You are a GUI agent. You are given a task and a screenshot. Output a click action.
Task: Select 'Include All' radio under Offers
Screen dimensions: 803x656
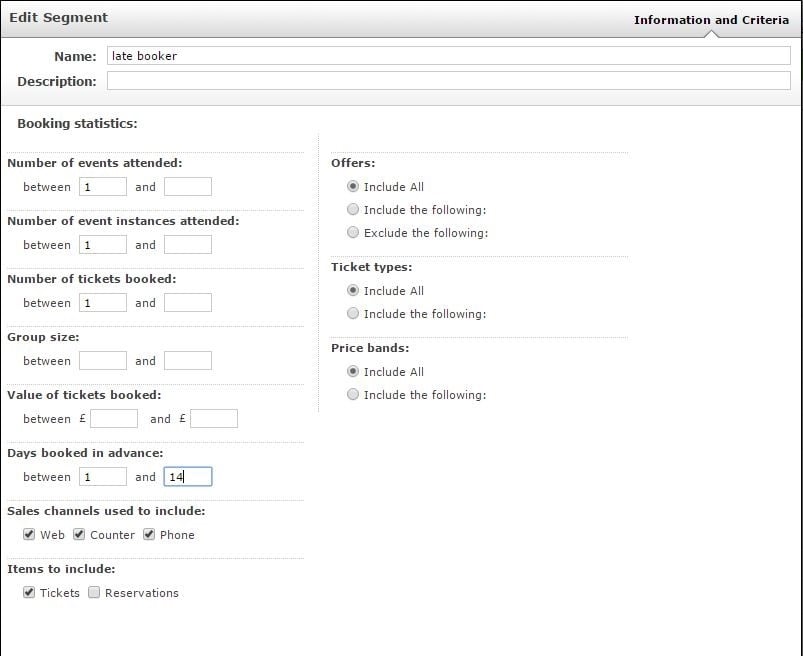coord(353,186)
